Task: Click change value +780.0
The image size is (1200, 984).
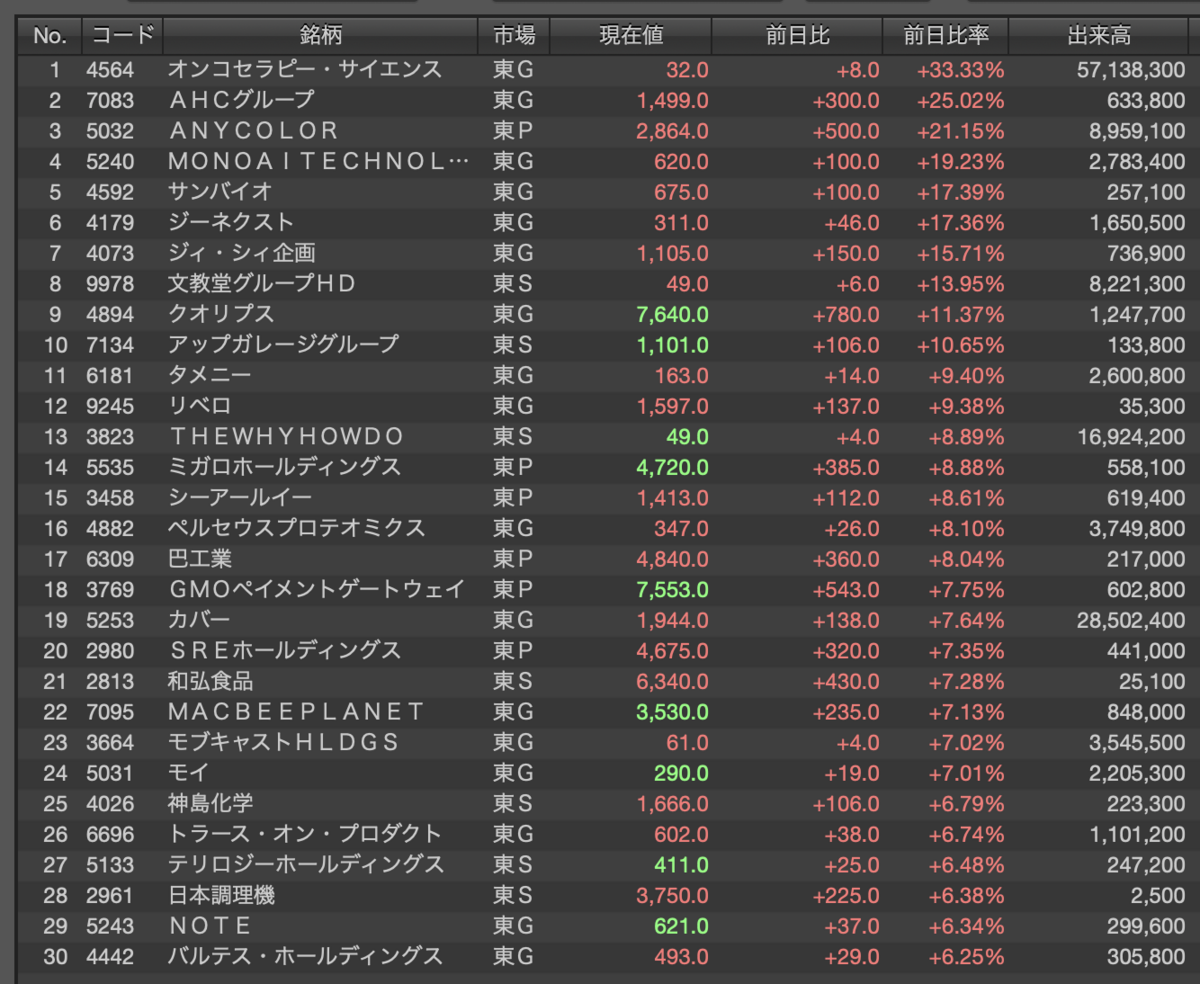Action: (846, 314)
